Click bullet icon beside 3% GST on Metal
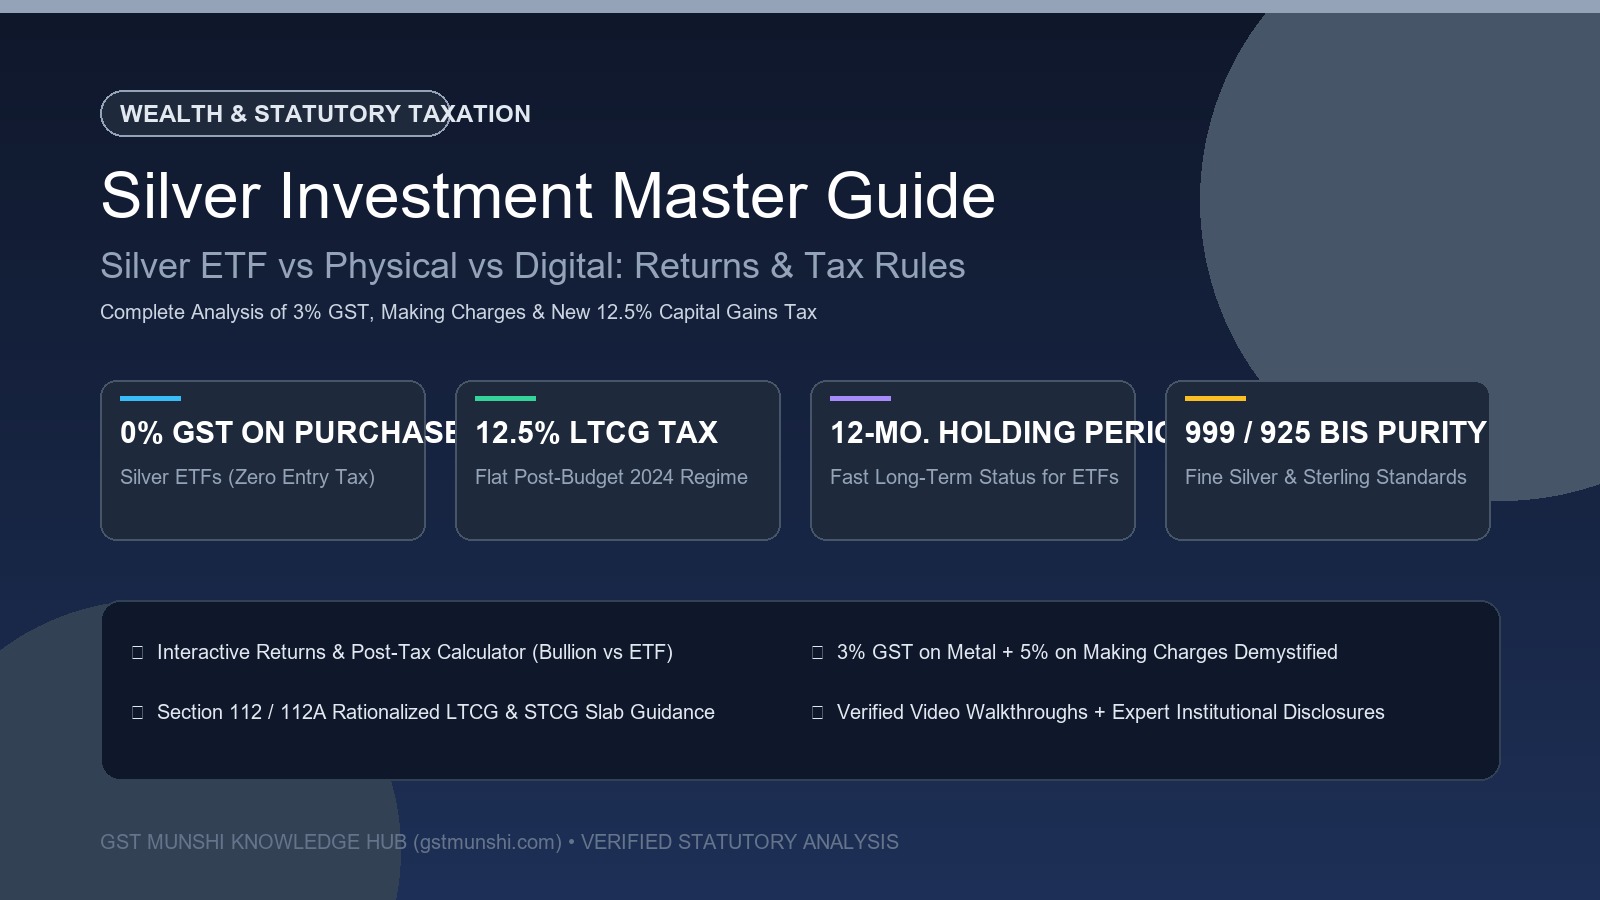This screenshot has height=900, width=1600. click(x=817, y=653)
